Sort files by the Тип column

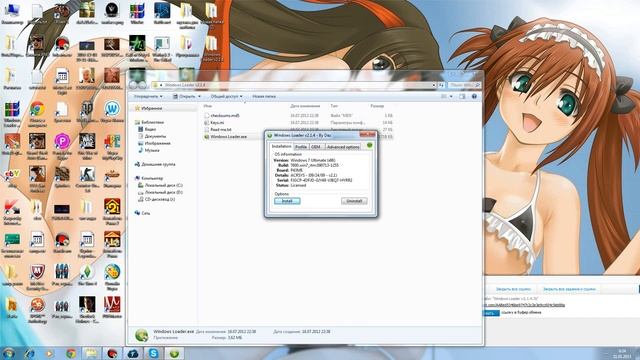[x=334, y=106]
